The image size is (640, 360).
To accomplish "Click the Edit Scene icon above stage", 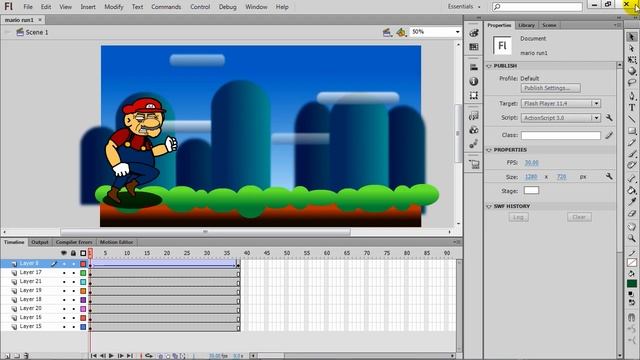I will tap(387, 32).
